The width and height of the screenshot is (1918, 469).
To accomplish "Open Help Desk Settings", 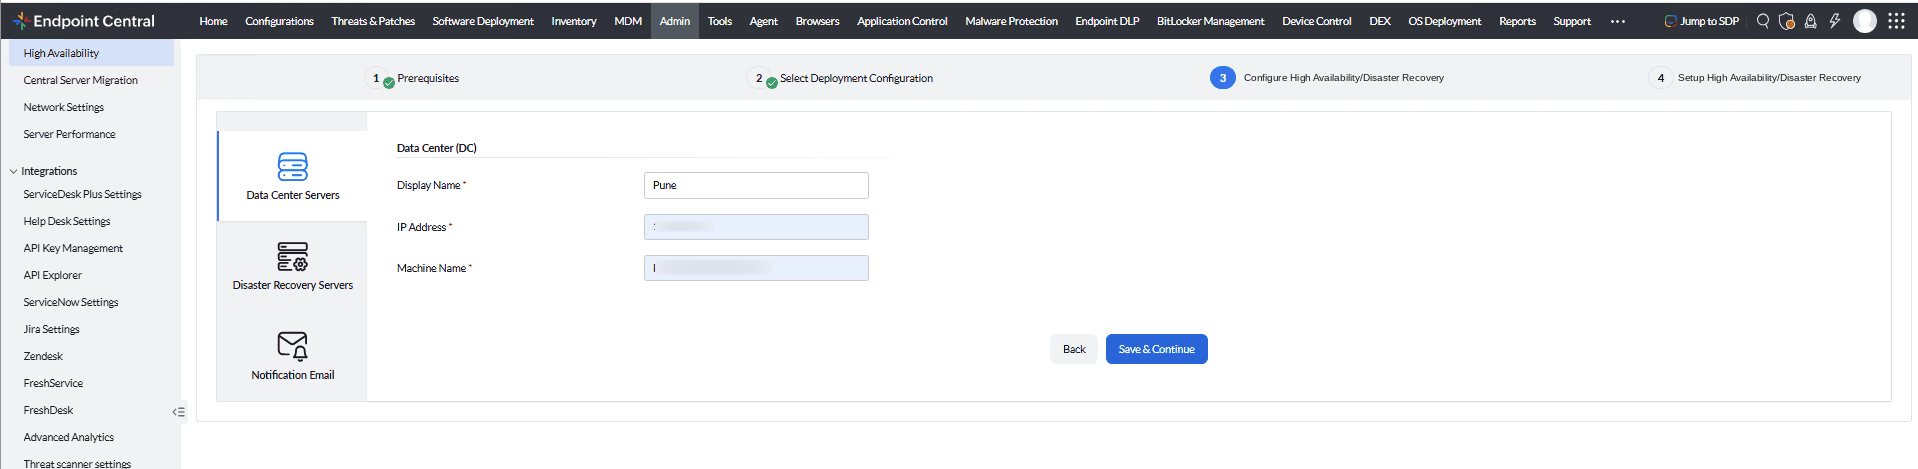I will (67, 221).
